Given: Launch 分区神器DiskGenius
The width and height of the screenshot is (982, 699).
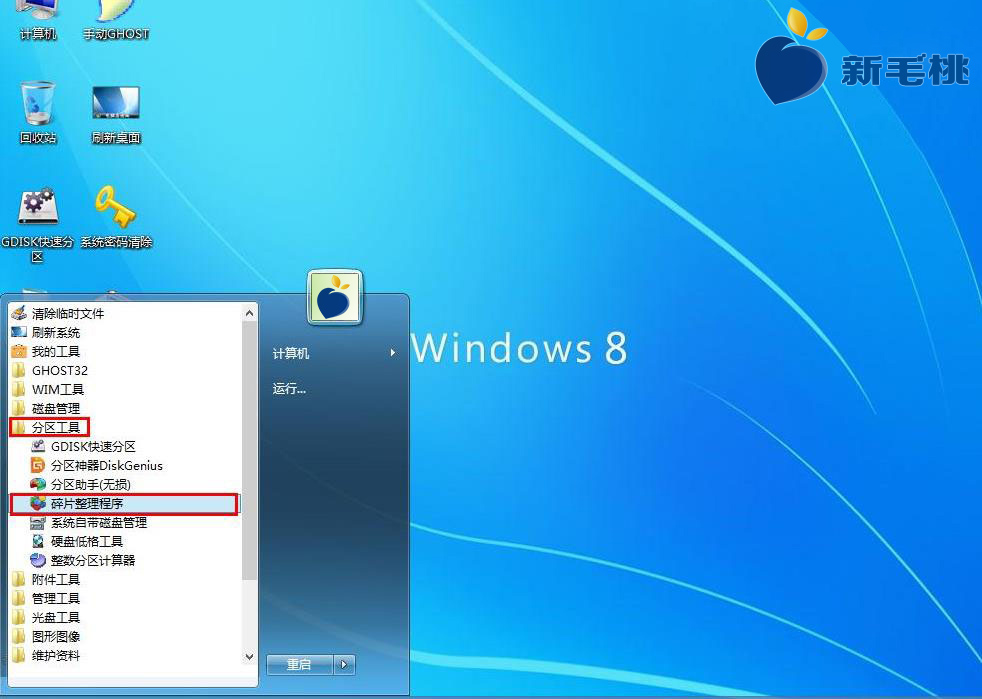Looking at the screenshot, I should click(x=125, y=465).
